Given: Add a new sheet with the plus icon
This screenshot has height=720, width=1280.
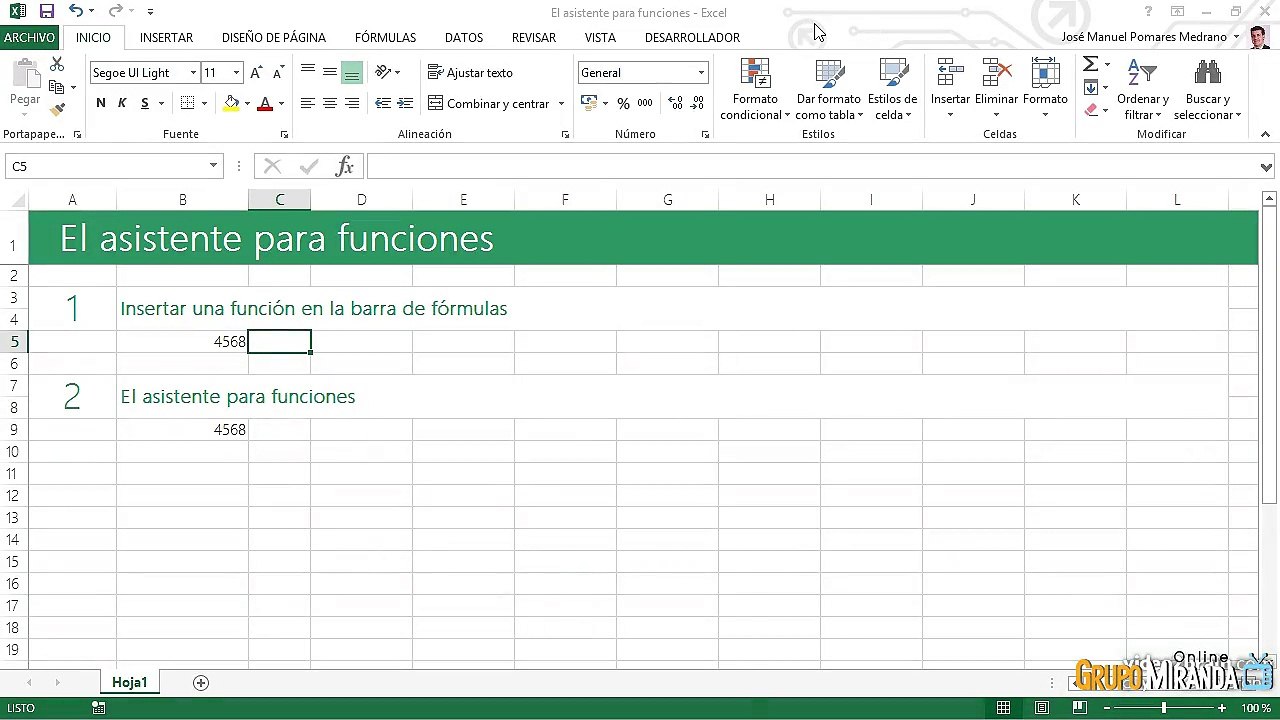Looking at the screenshot, I should pos(201,683).
